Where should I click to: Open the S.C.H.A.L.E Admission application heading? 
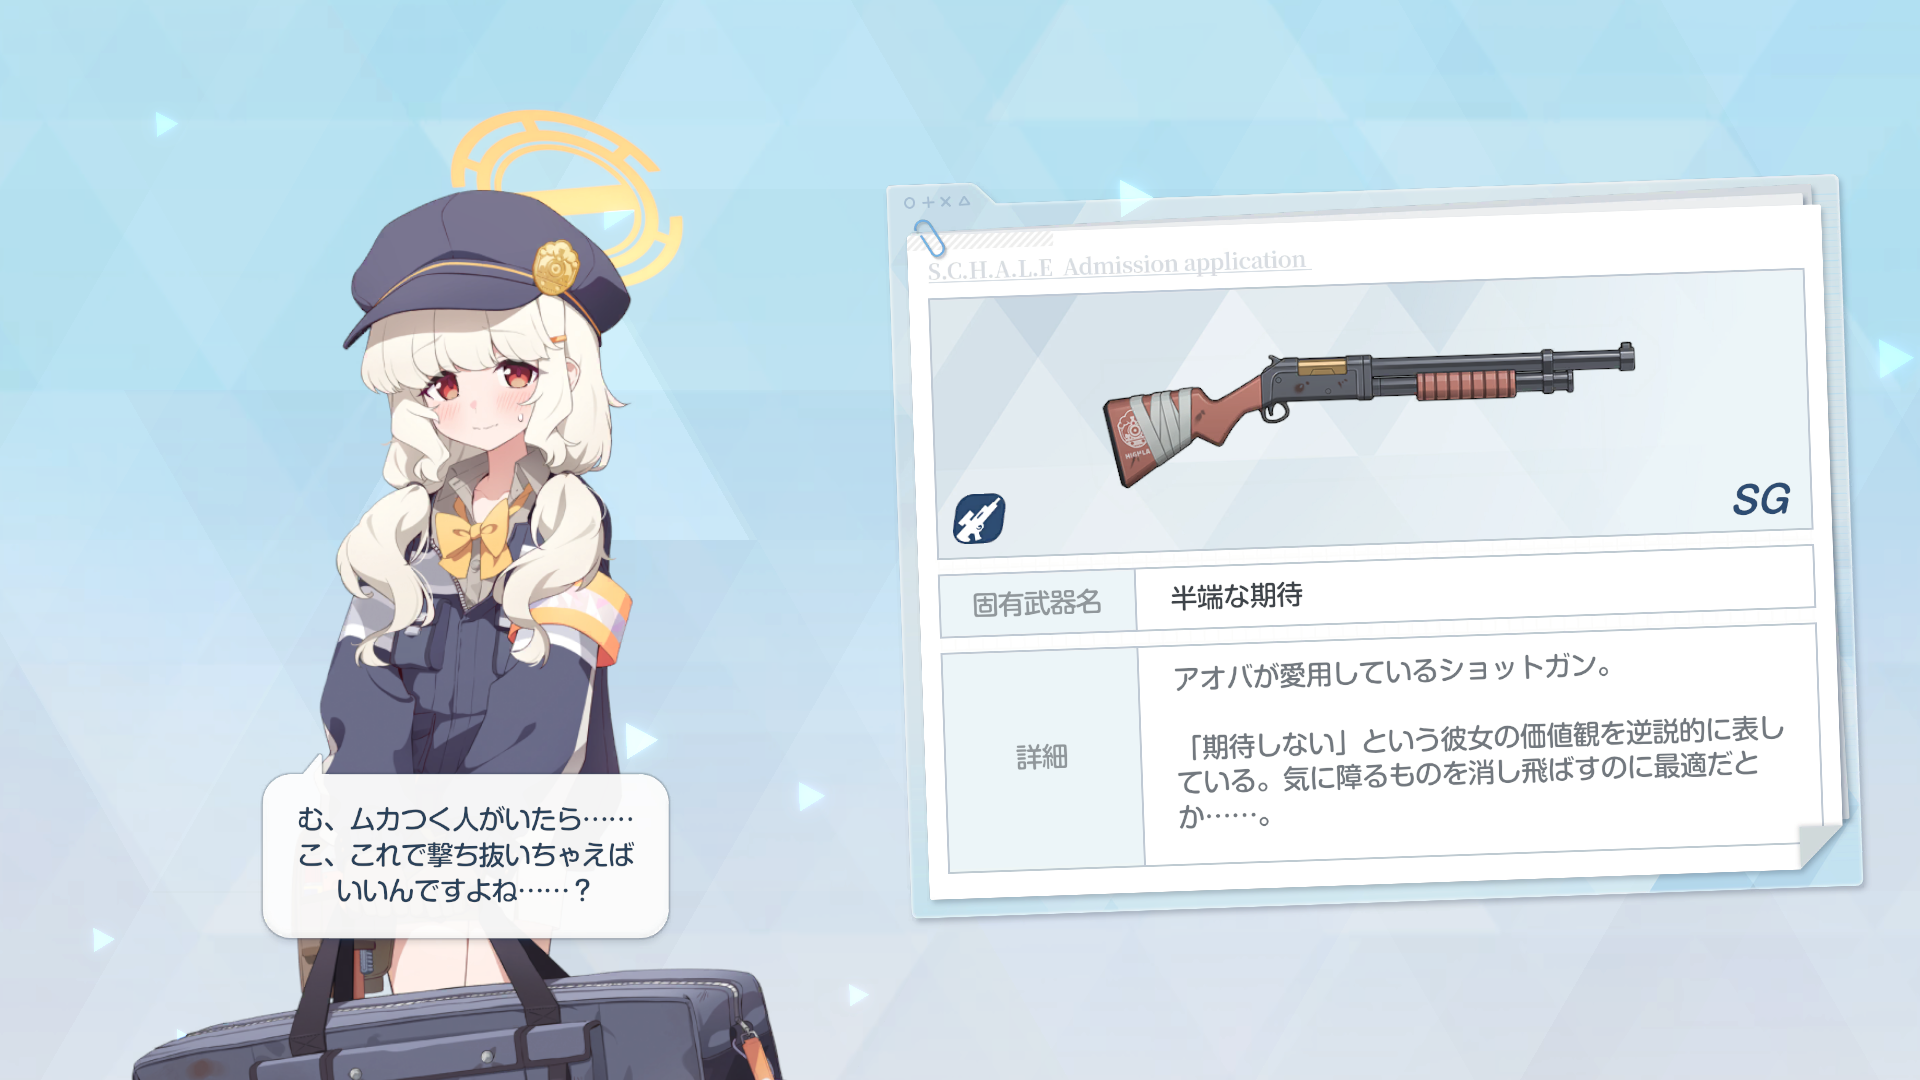[x=1117, y=265]
